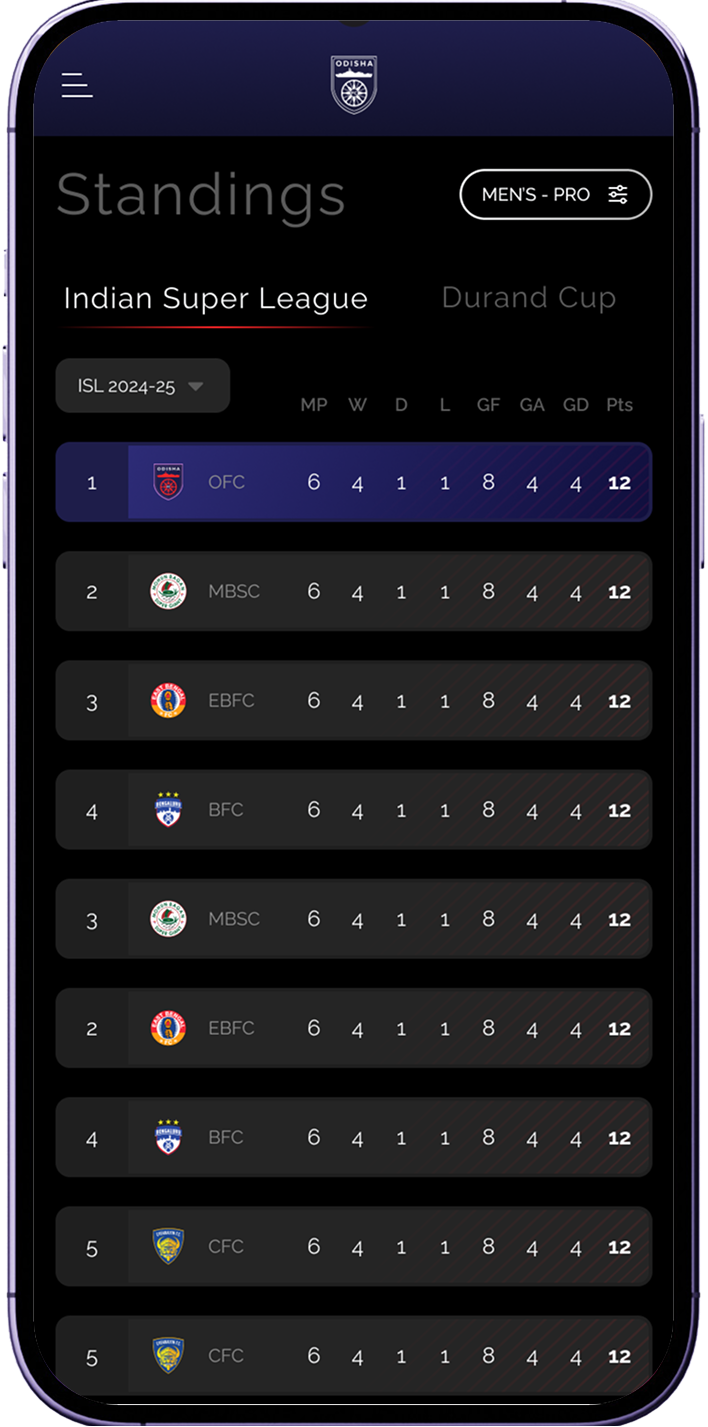Click the GD column header
This screenshot has width=708, height=1427.
click(x=575, y=405)
